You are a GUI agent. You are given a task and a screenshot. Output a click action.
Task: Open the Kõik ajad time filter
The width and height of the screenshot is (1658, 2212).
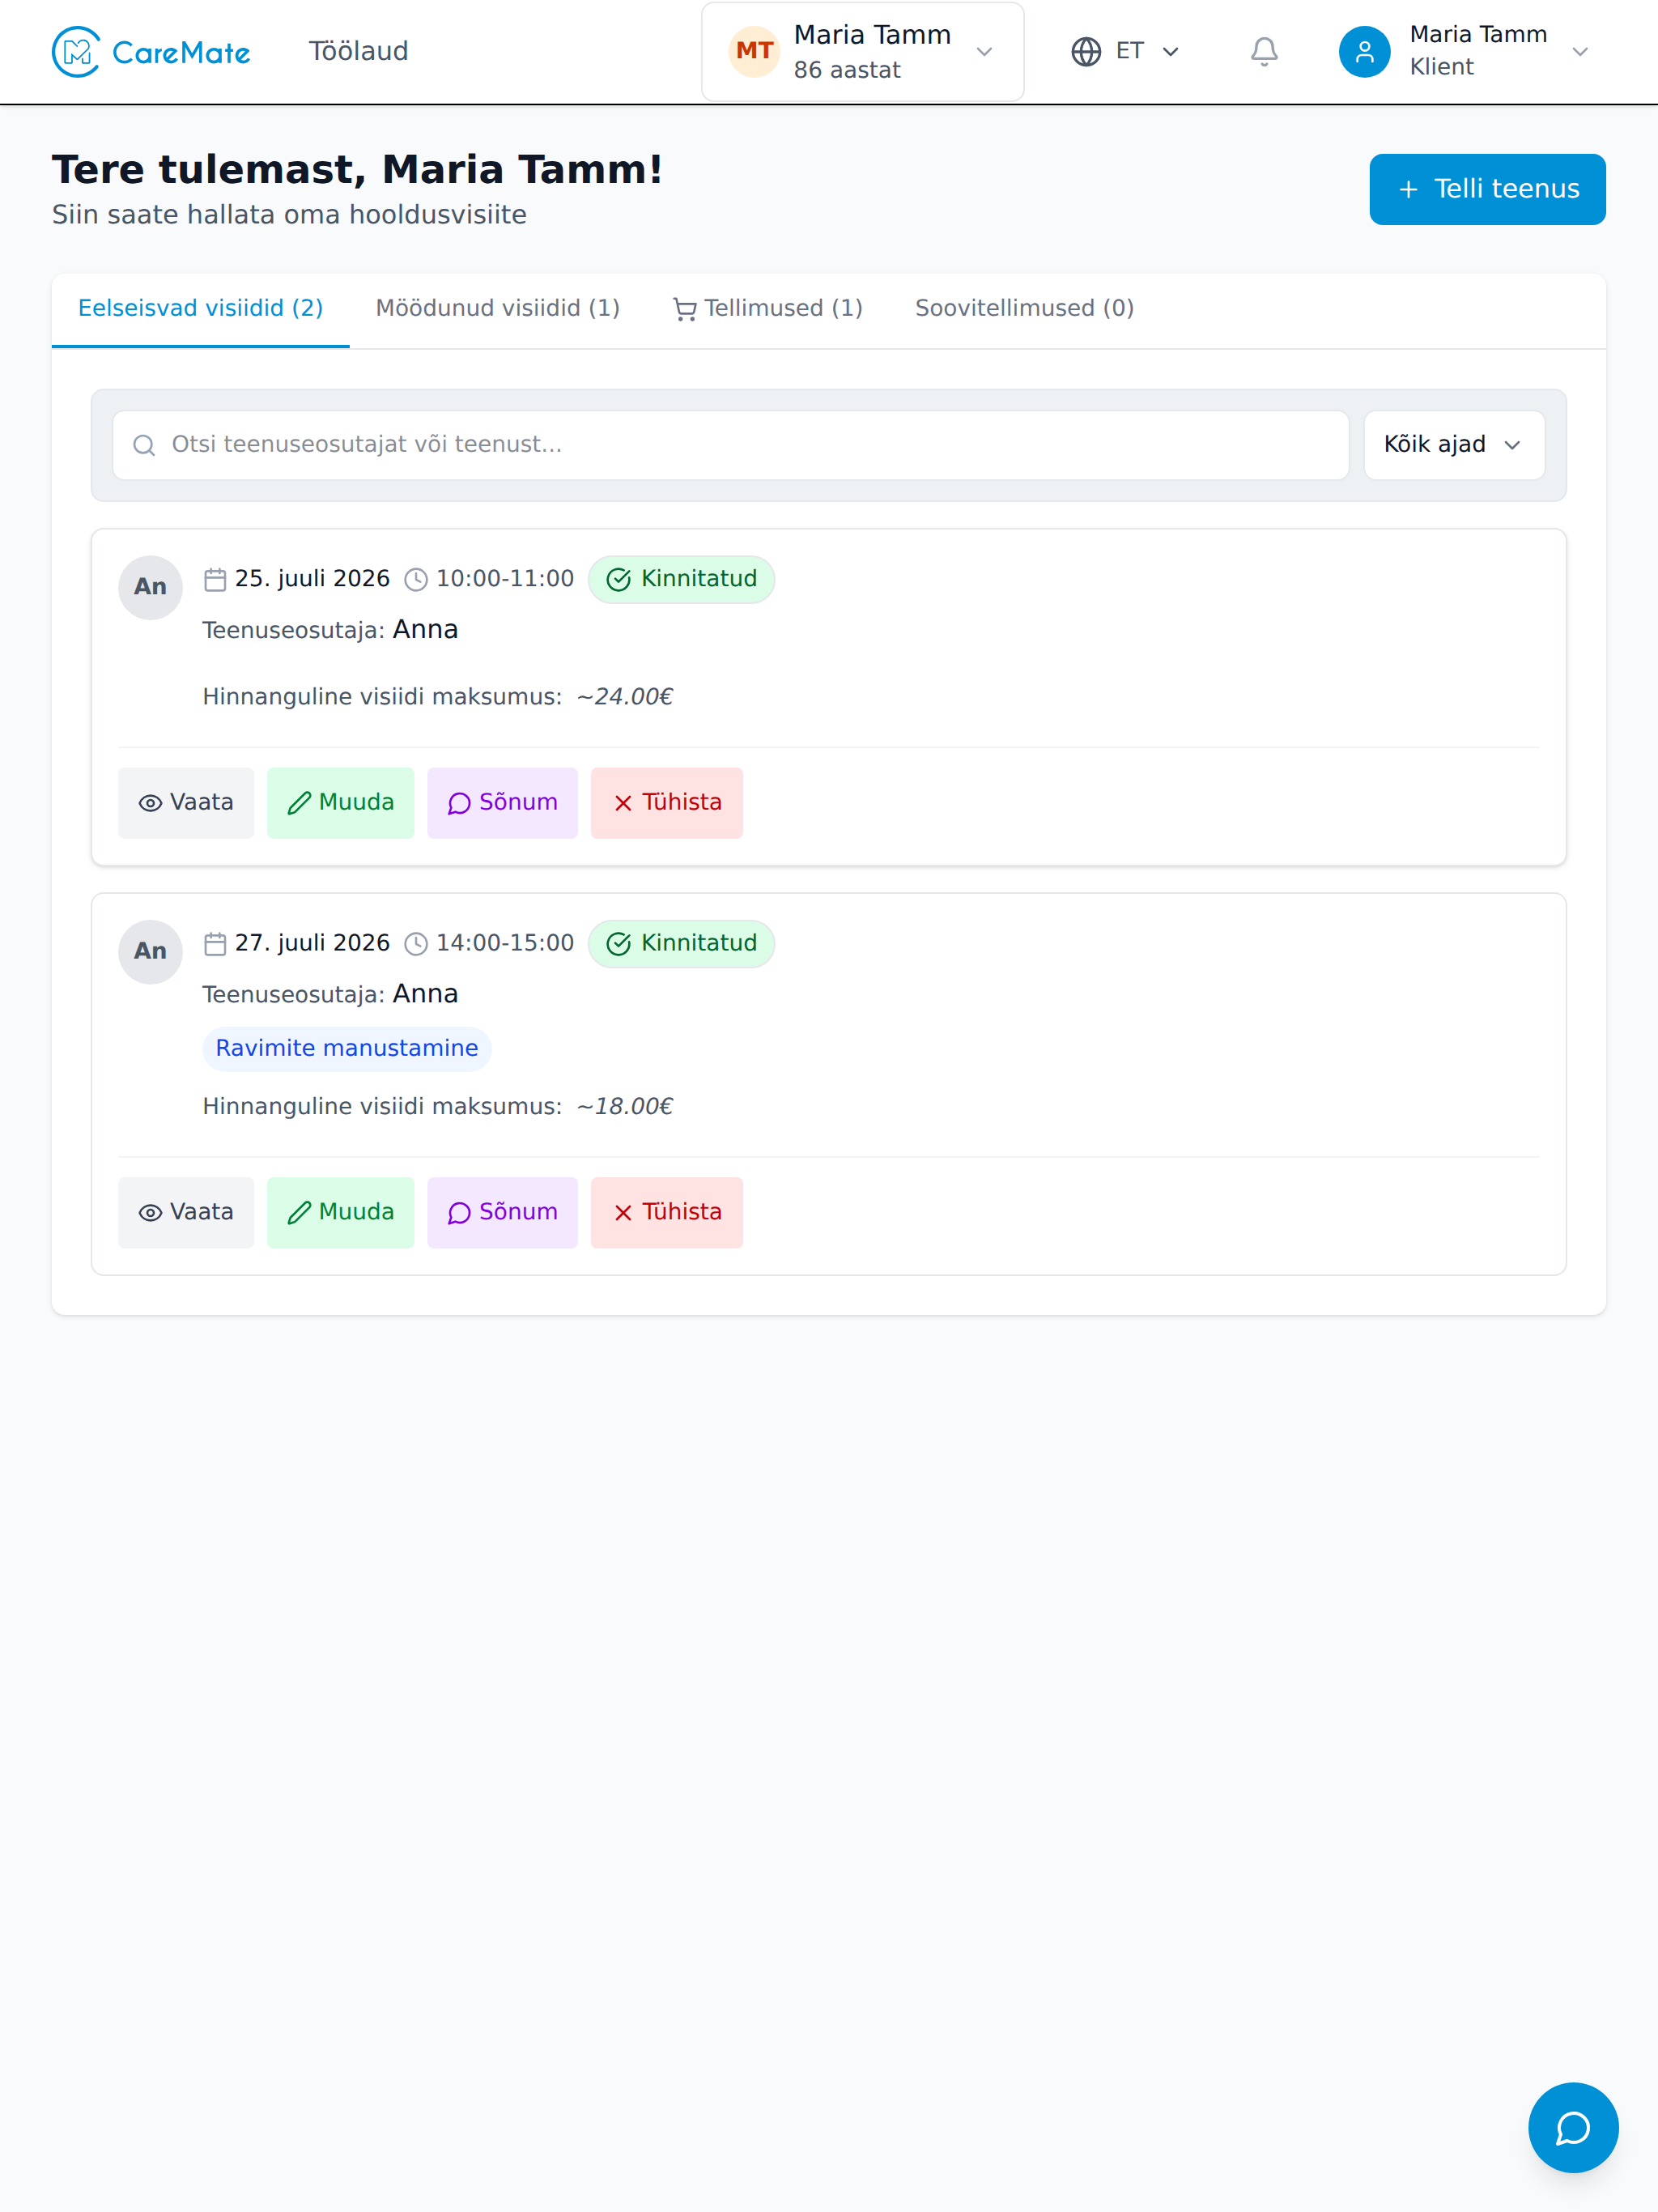pos(1454,445)
